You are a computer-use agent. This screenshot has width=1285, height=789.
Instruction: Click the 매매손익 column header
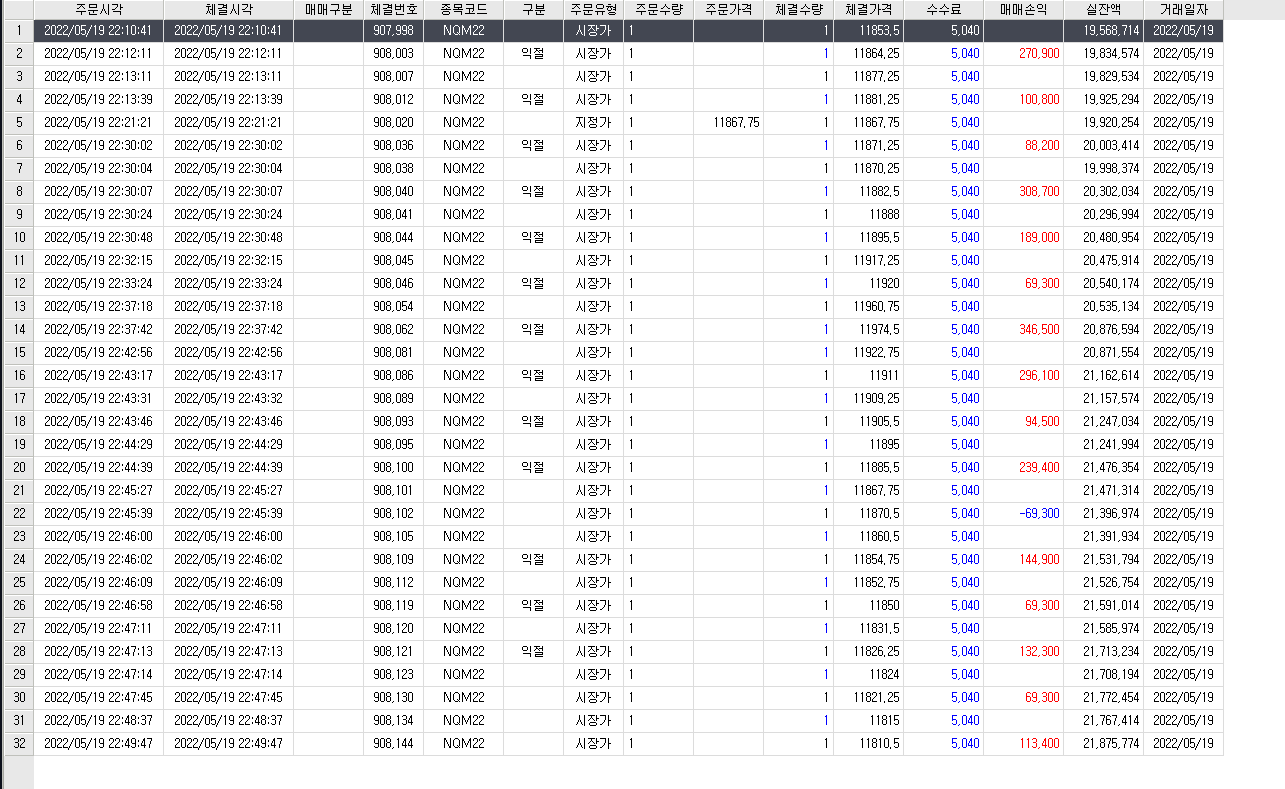(x=1023, y=9)
